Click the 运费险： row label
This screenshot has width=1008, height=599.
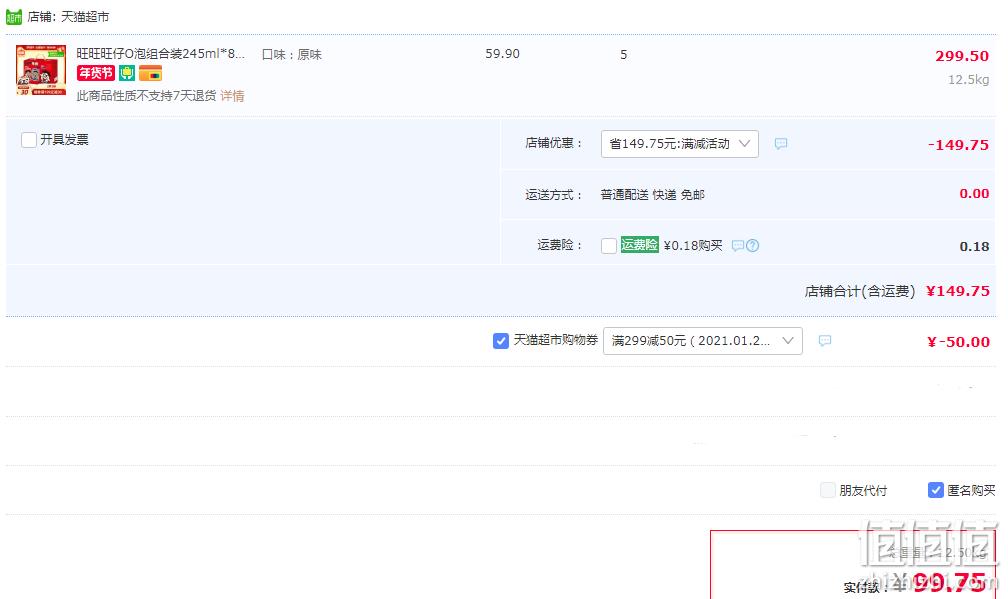[x=560, y=245]
